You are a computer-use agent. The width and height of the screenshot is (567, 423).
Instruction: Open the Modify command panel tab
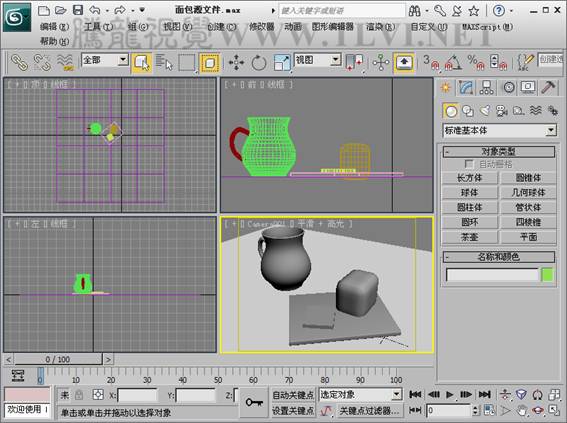pos(466,87)
